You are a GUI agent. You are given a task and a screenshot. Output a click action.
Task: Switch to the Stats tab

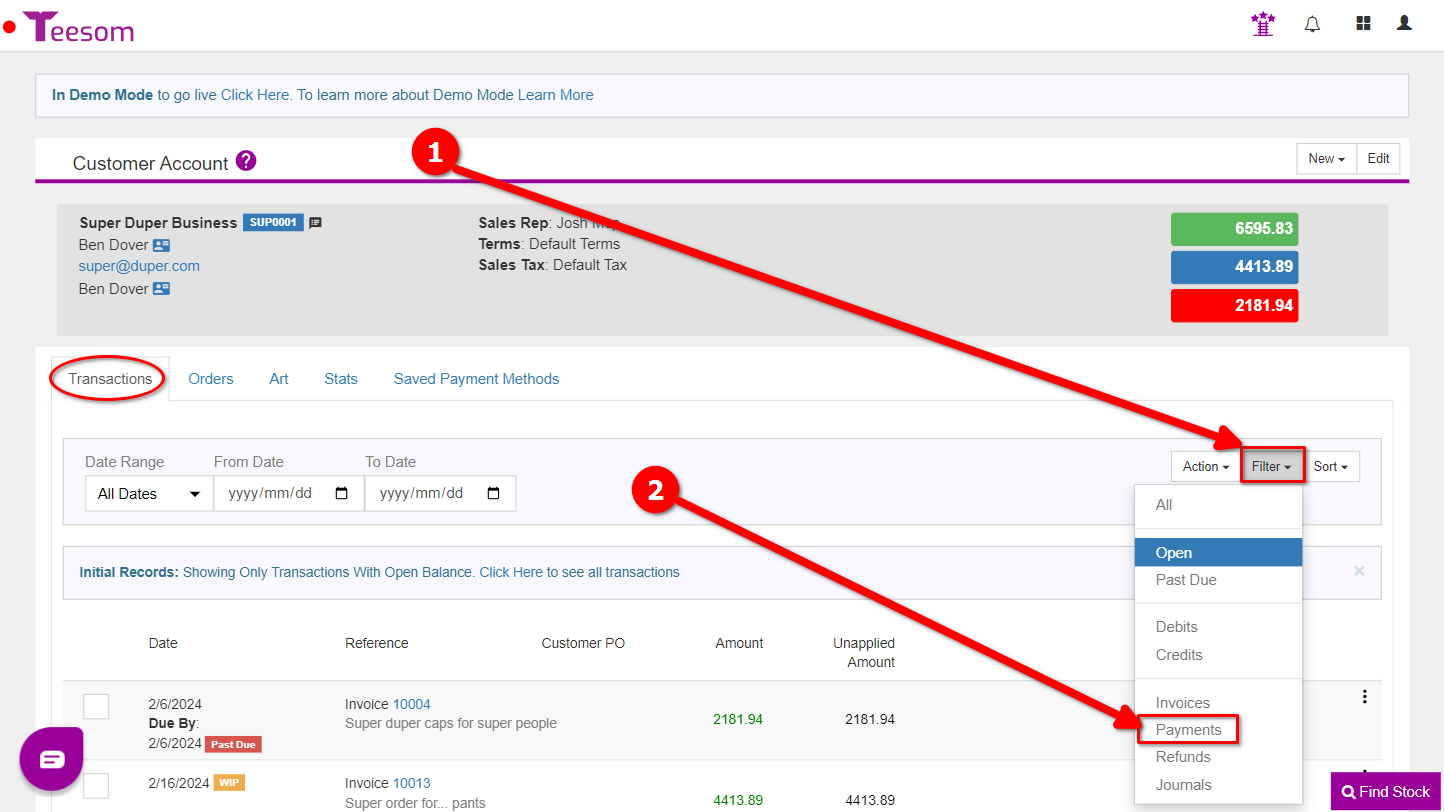click(341, 379)
